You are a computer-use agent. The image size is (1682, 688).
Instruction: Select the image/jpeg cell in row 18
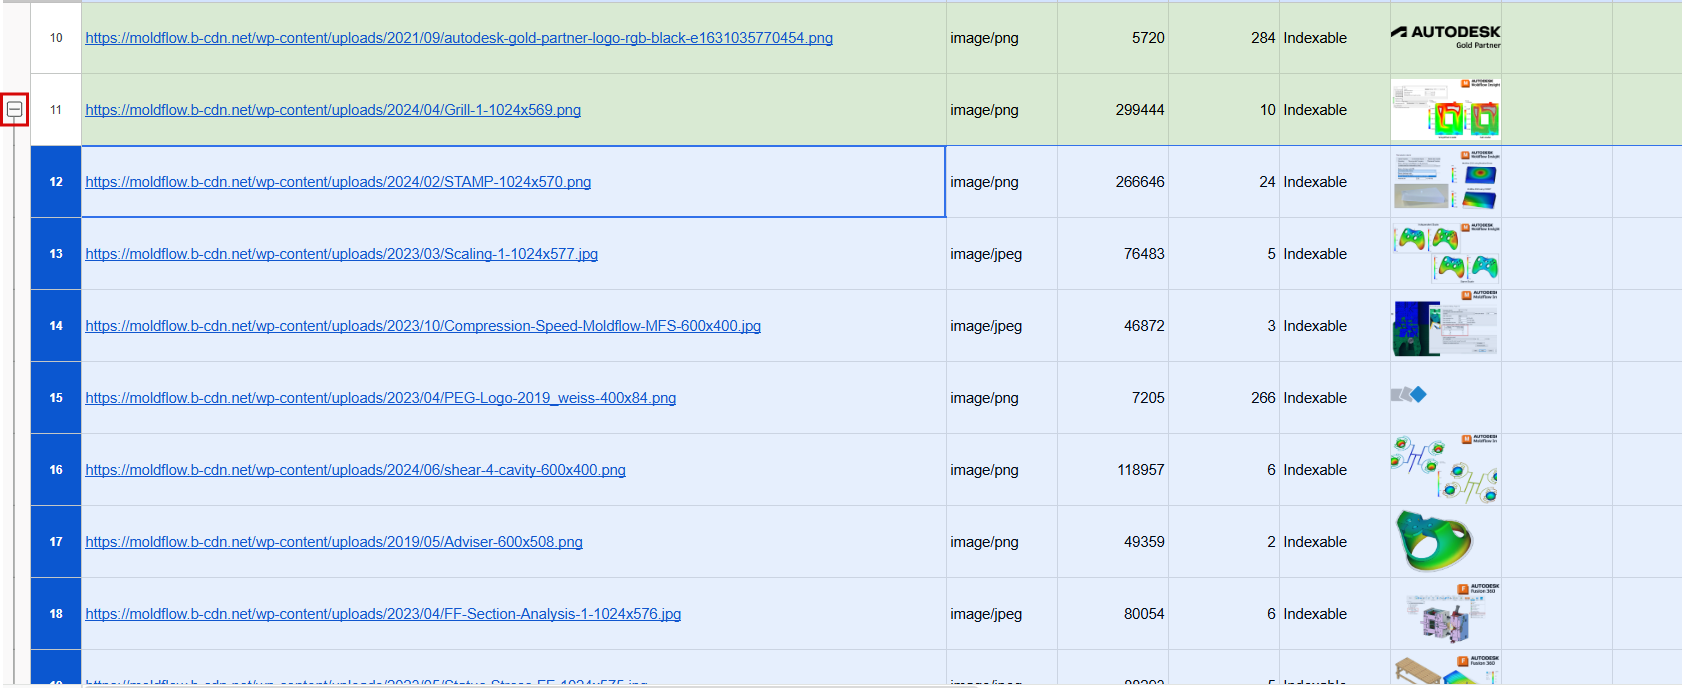point(1002,614)
